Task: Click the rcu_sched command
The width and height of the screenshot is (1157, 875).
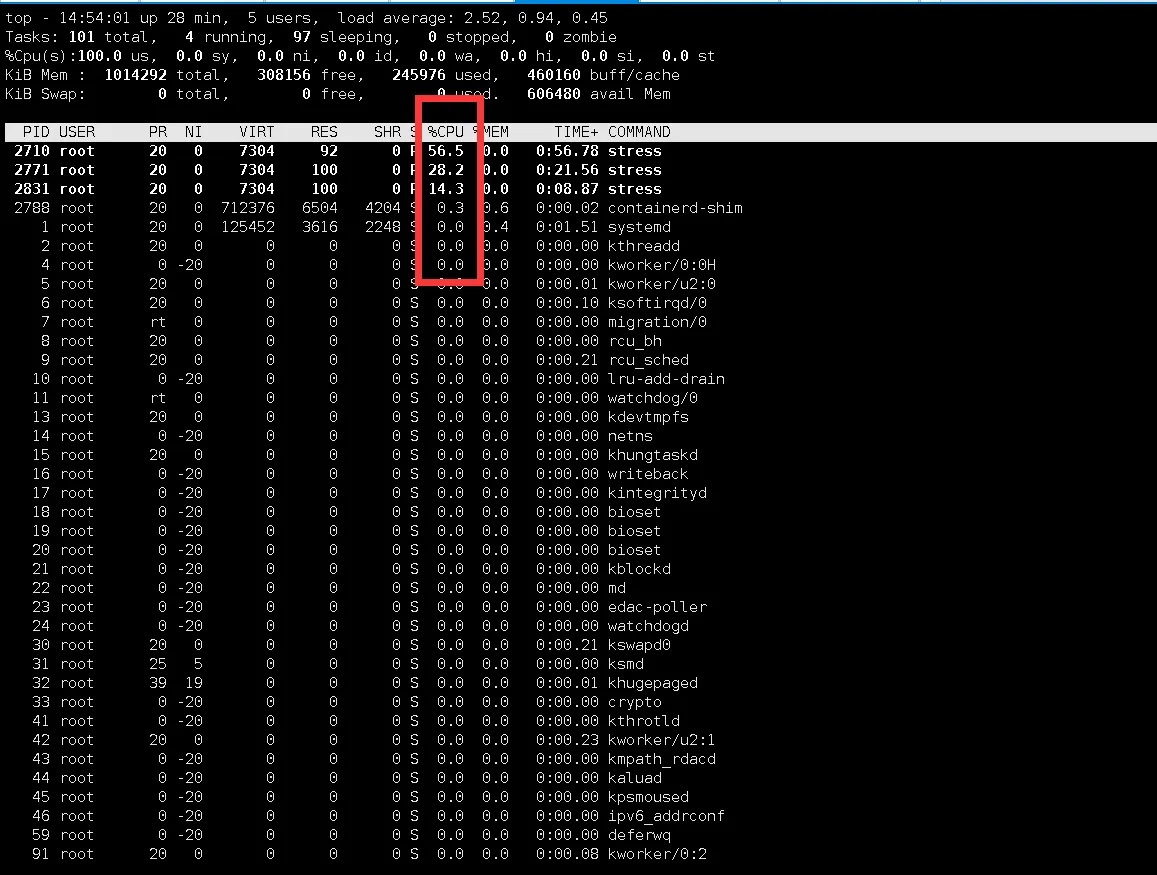Action: [649, 360]
